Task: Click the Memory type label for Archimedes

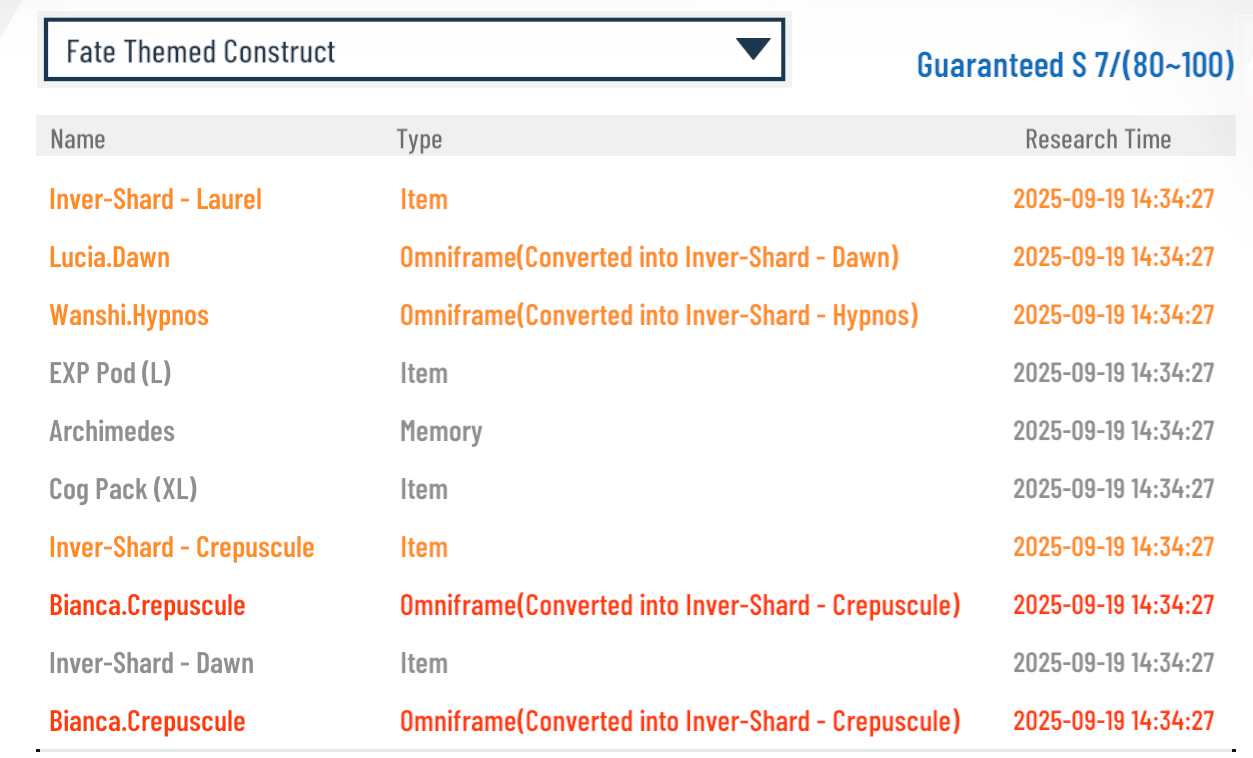Action: [441, 431]
